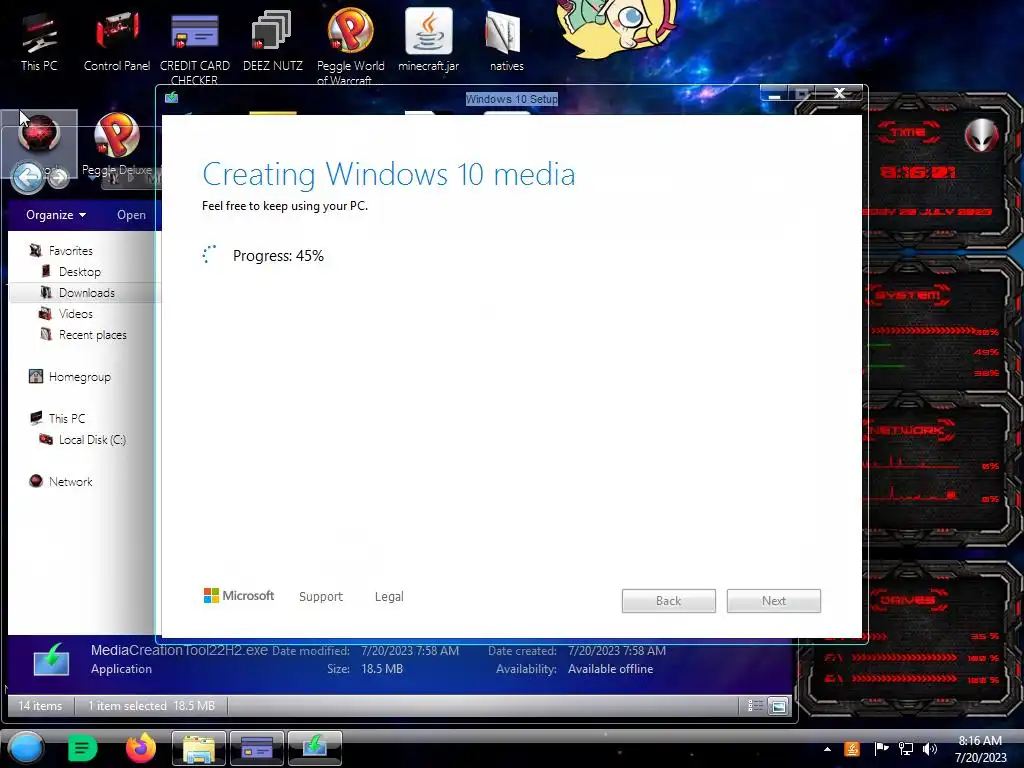
Task: Open network tray icon
Action: [906, 749]
